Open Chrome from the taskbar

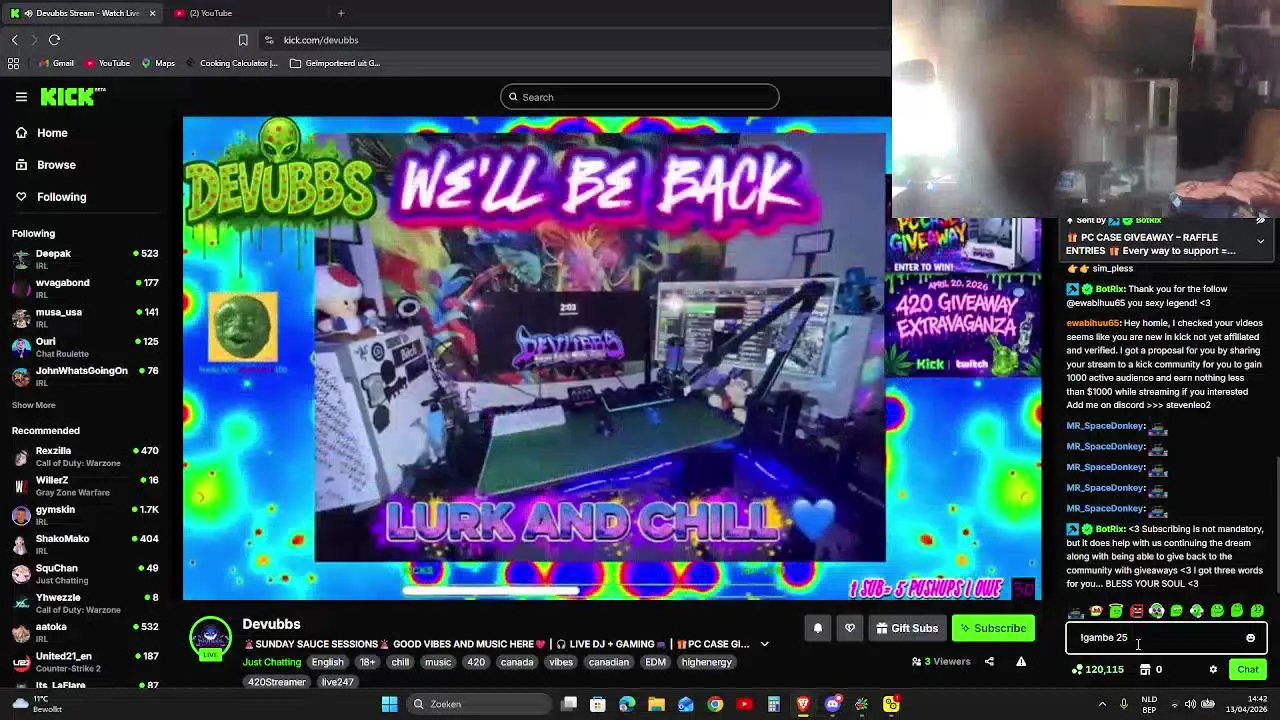click(715, 704)
